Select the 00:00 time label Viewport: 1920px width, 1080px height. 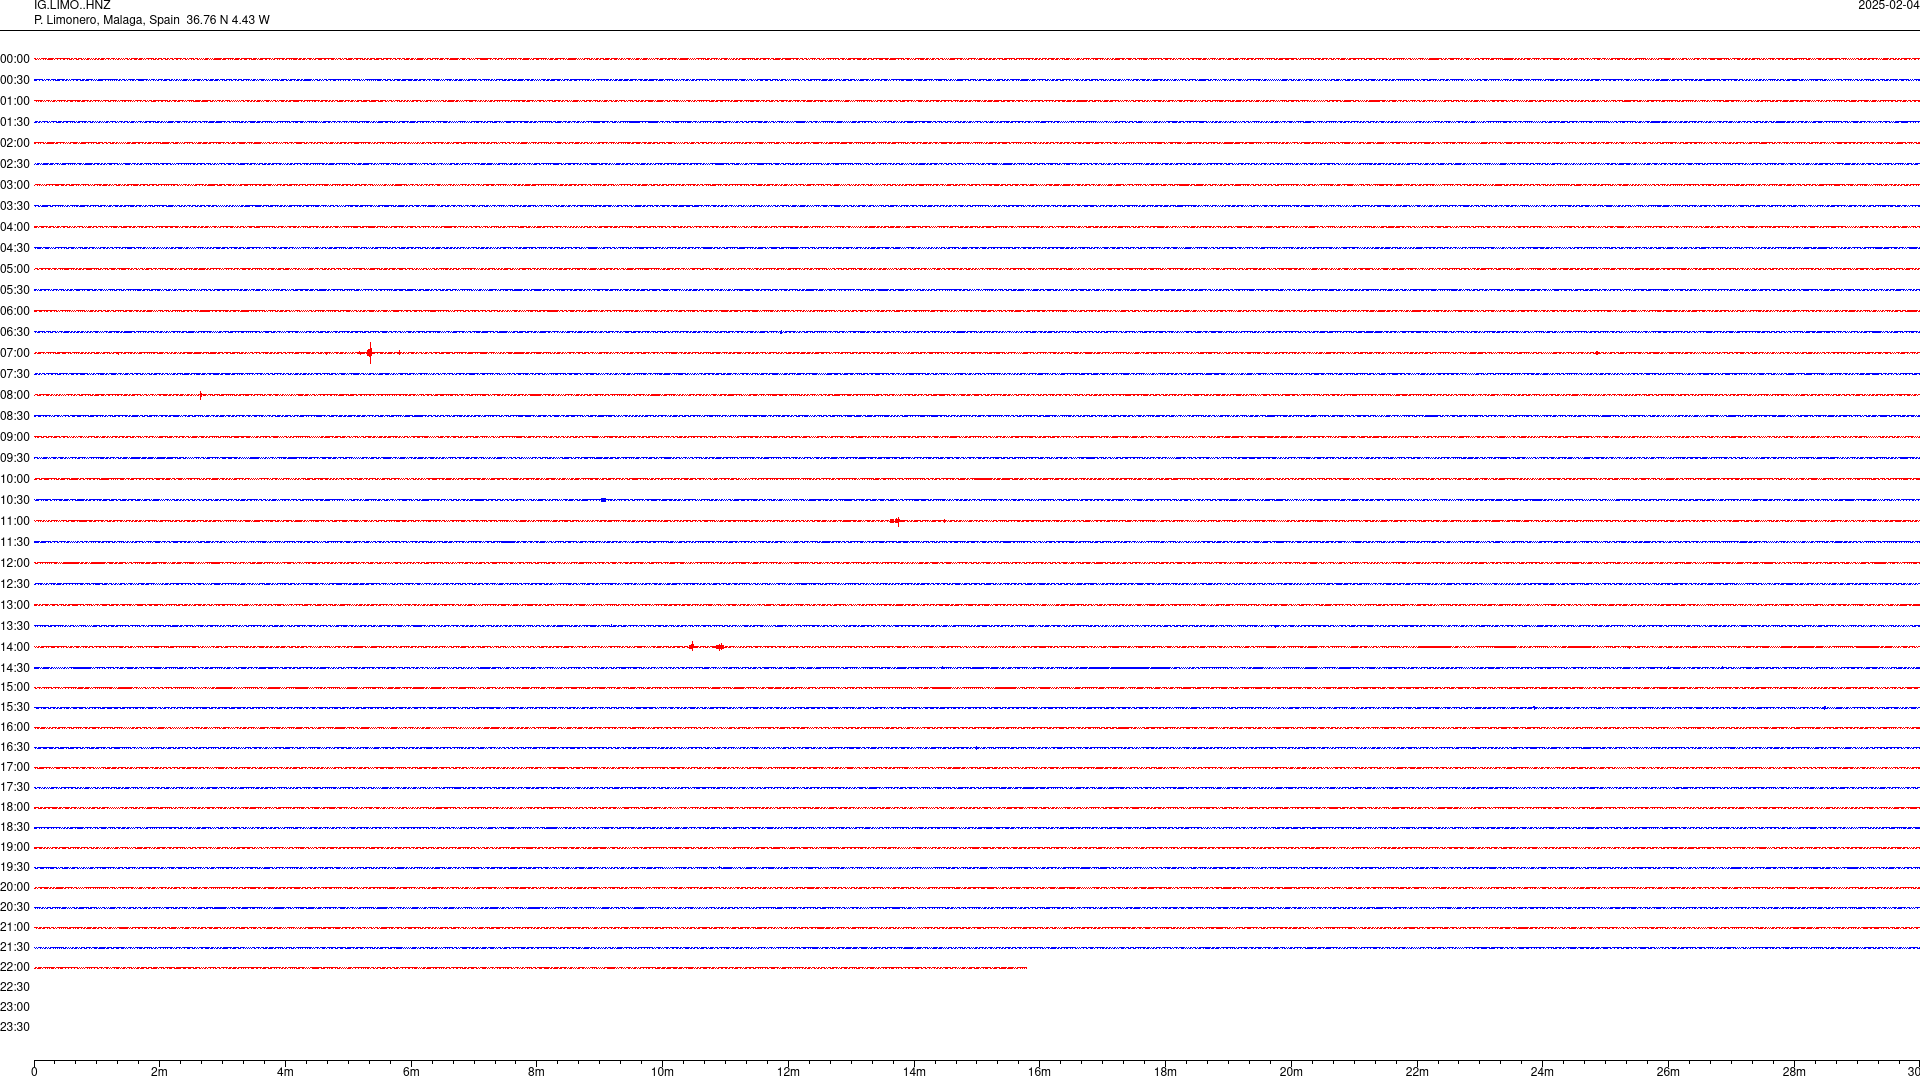[x=15, y=59]
